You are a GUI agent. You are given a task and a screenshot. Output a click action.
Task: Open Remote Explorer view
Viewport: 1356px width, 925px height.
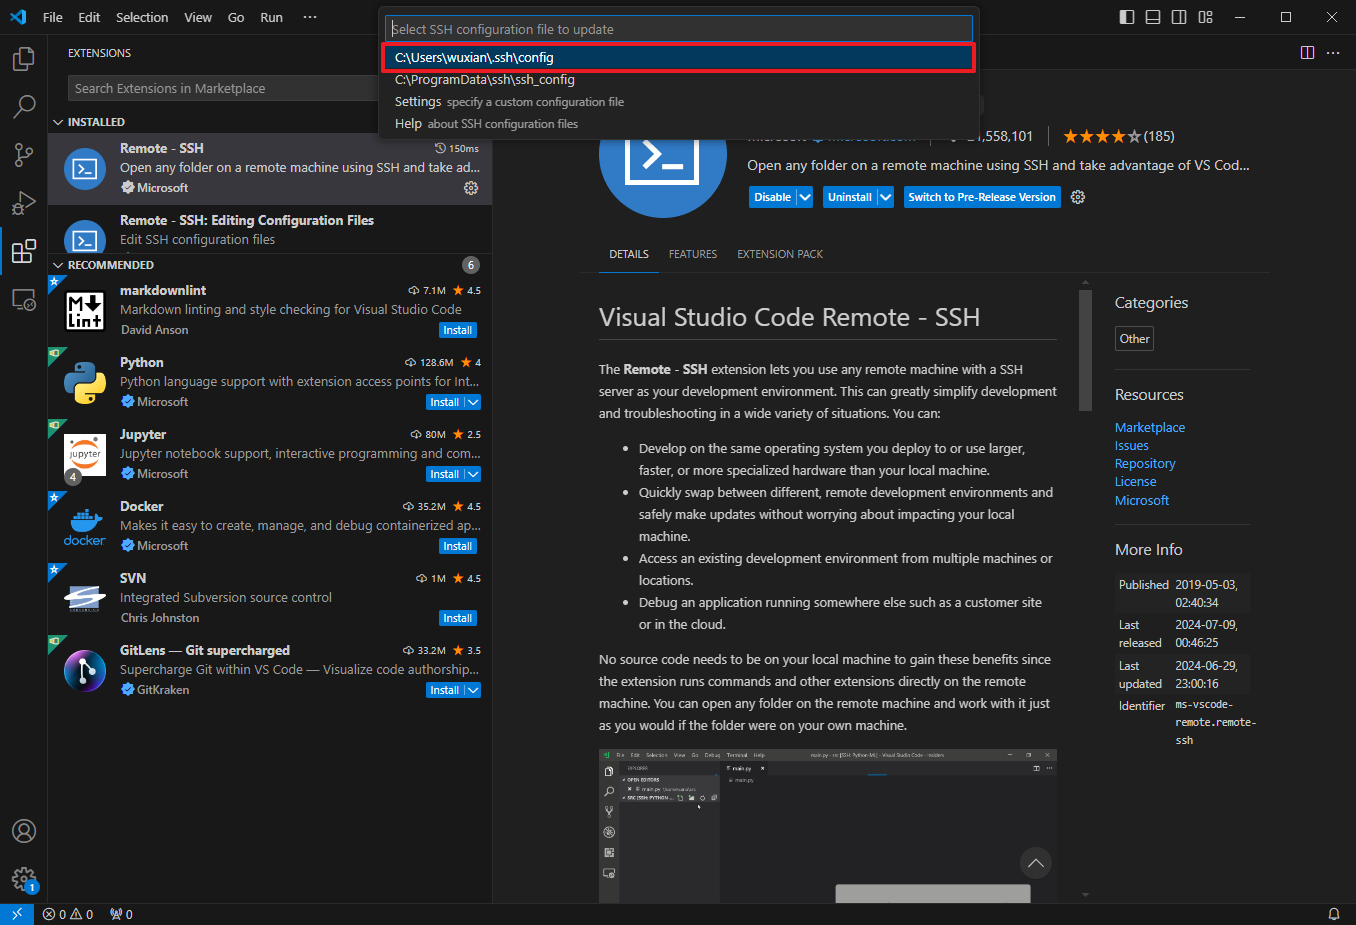coord(24,299)
